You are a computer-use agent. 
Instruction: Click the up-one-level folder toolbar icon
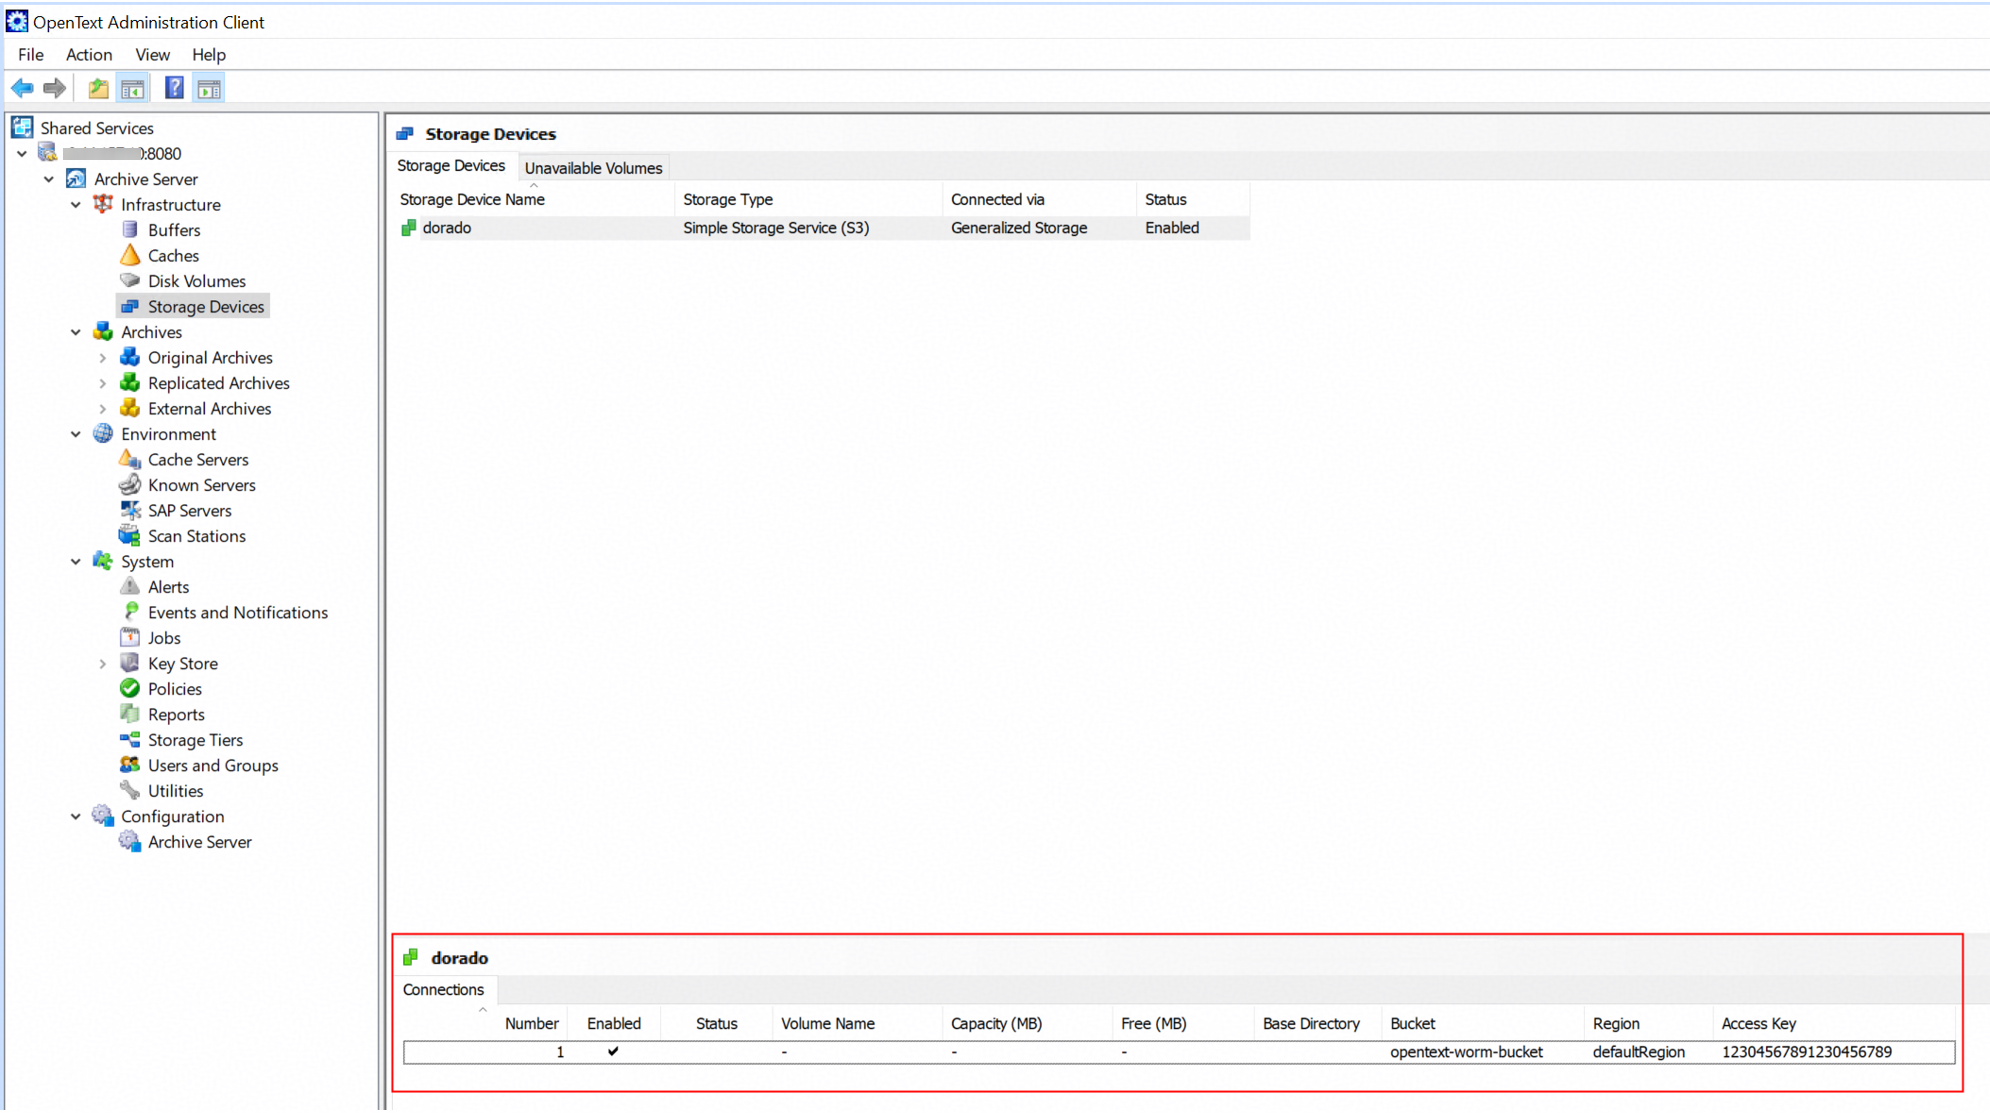[x=98, y=89]
